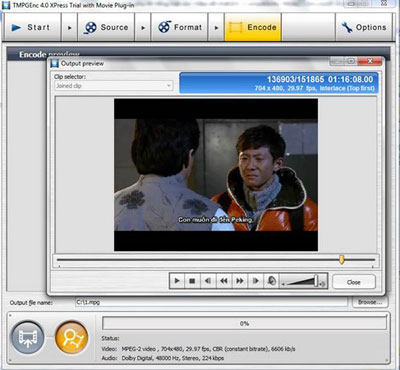
Task: Click the orange output preview icon
Action: tap(72, 338)
